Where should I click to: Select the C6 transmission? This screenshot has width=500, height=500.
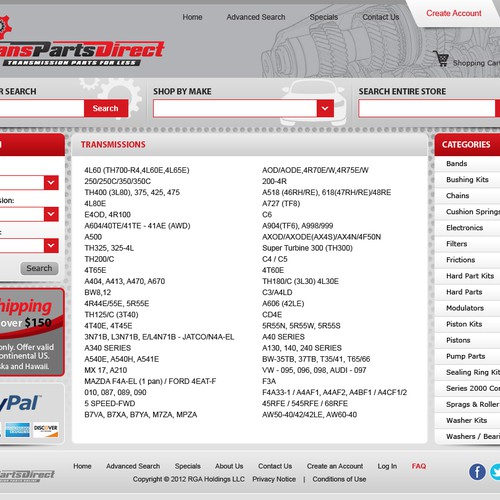(267, 215)
